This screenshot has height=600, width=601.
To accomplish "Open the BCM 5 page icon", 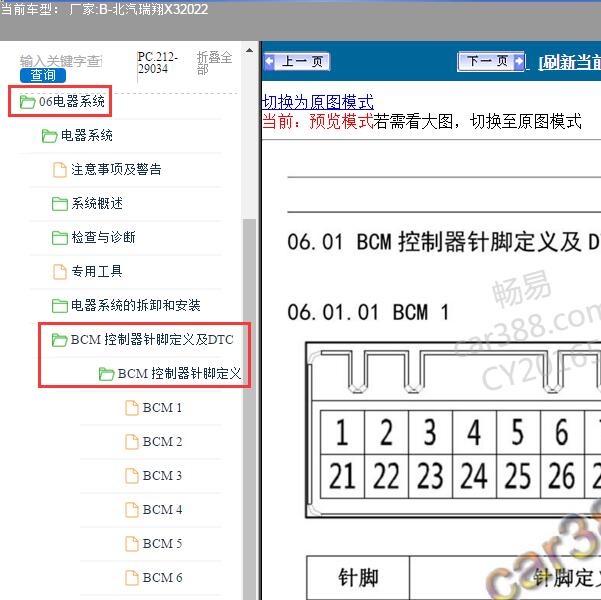I will click(x=132, y=544).
